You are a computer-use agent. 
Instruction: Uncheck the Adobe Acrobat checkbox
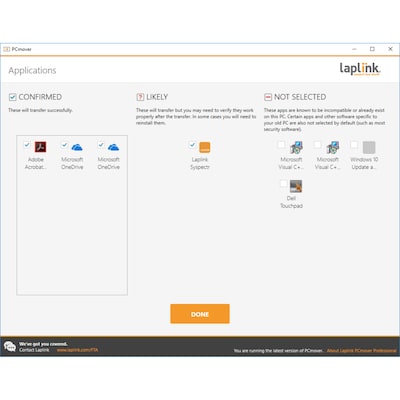[27, 145]
